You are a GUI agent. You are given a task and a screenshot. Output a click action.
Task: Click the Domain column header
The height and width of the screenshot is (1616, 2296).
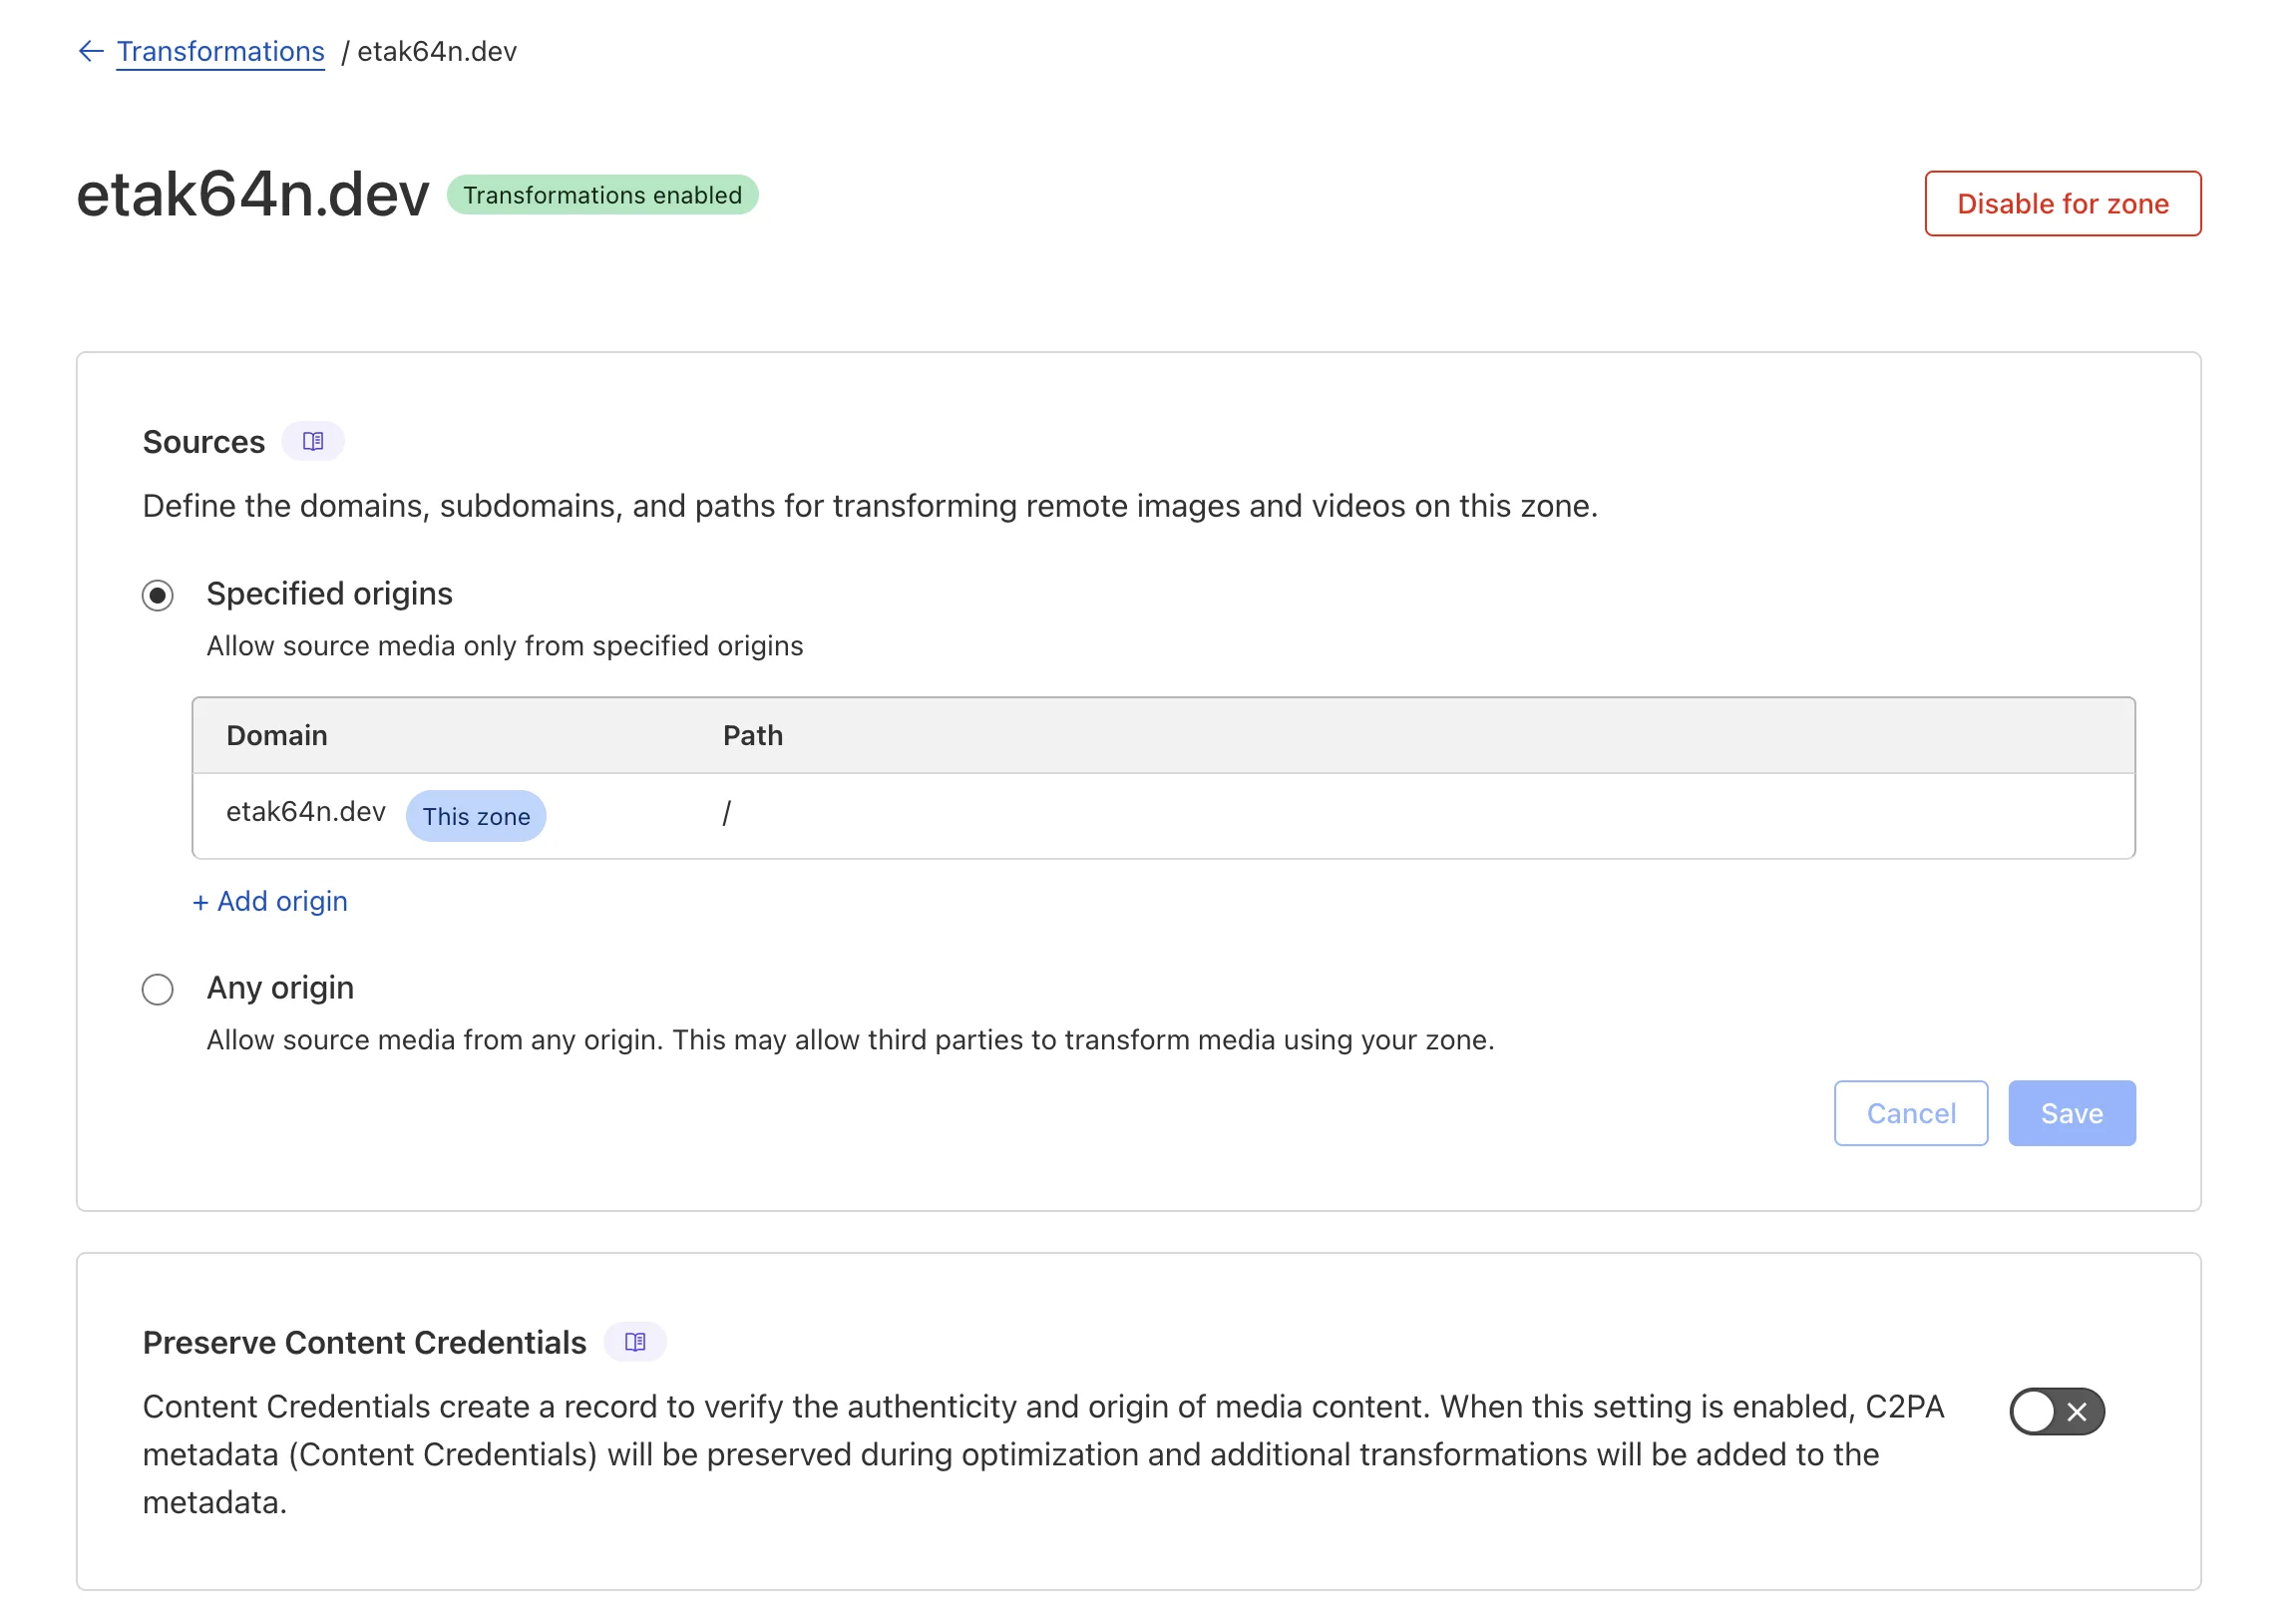277,735
